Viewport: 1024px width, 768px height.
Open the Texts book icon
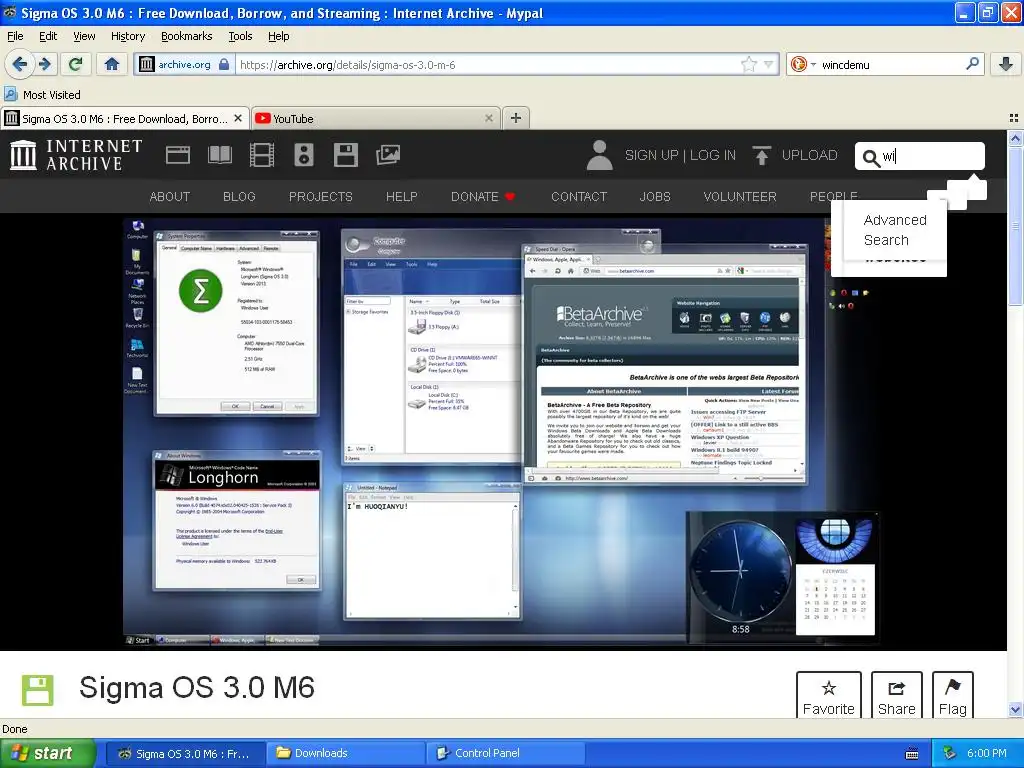click(x=220, y=155)
